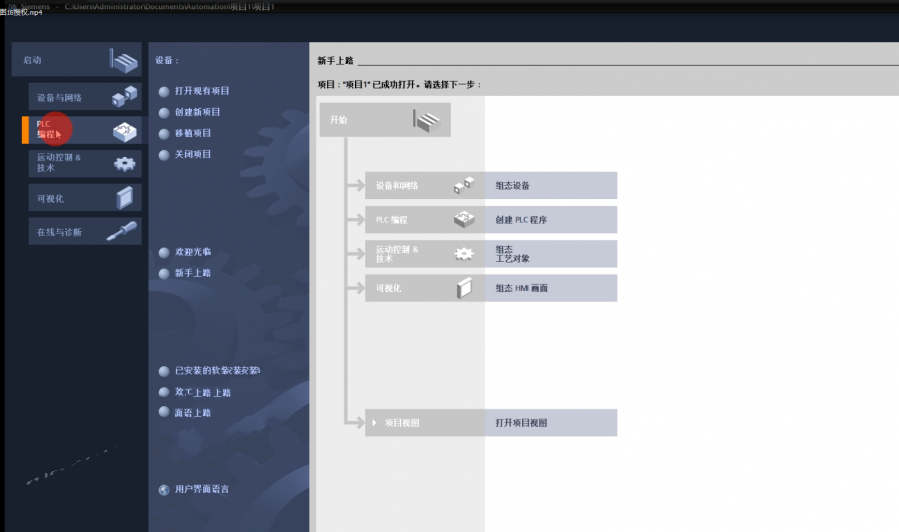Click the 项目视图 label
899x532 pixels.
point(402,423)
